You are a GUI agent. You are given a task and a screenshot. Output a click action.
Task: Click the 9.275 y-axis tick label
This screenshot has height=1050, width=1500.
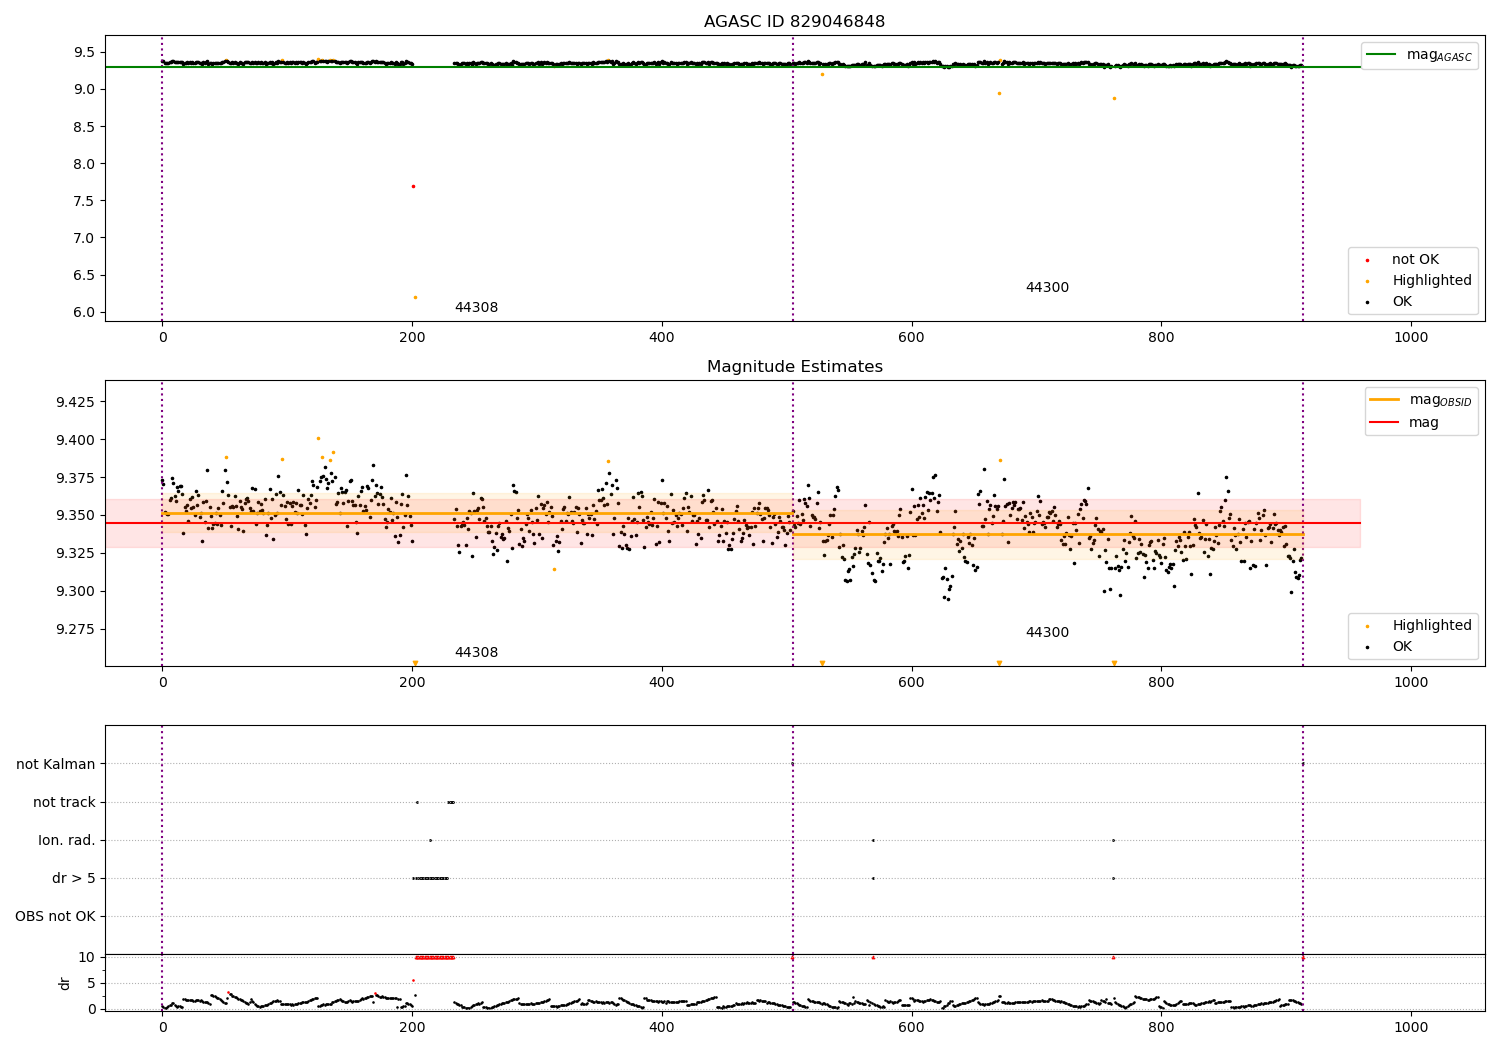[x=76, y=629]
